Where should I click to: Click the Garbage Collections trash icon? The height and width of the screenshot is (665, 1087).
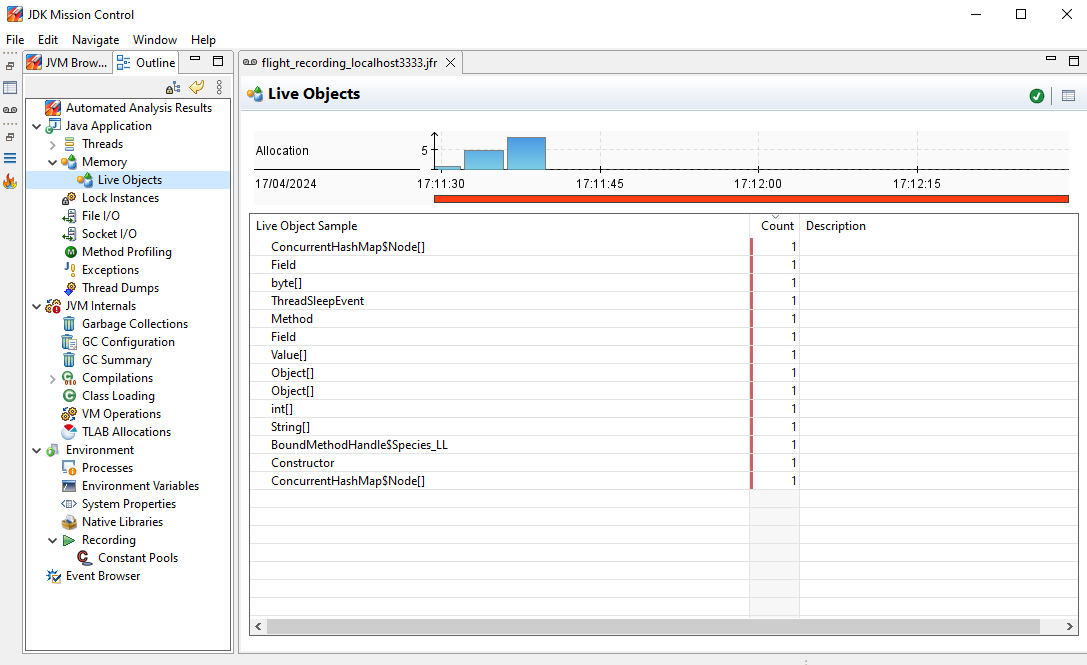click(69, 324)
